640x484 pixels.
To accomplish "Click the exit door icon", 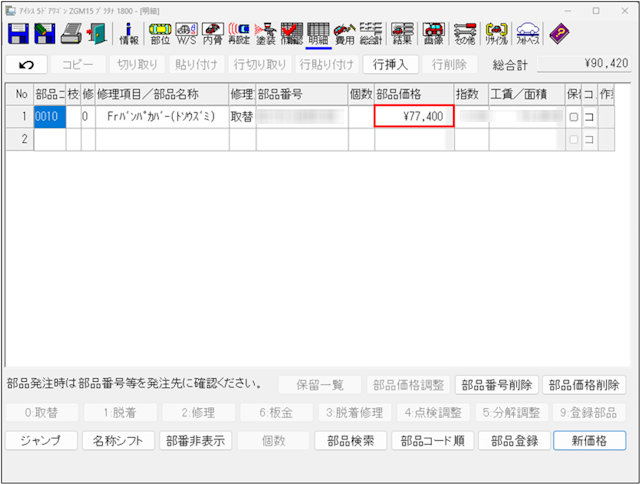I will (x=97, y=33).
